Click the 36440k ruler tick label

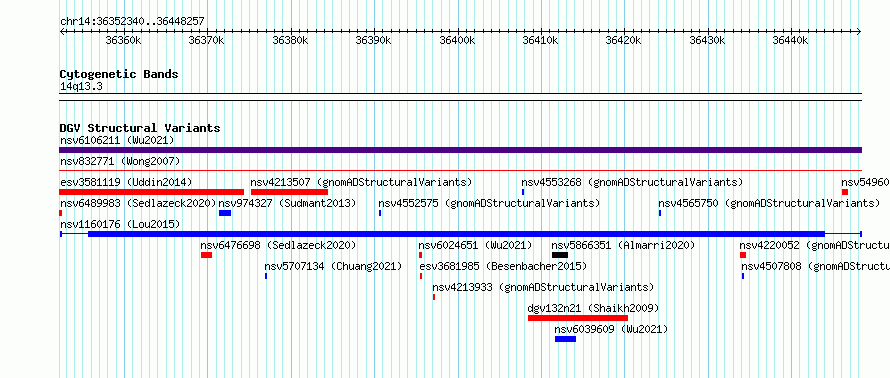(791, 41)
